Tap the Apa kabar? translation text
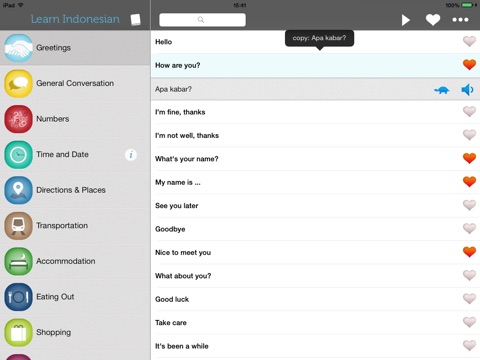480x360 pixels. pos(173,89)
